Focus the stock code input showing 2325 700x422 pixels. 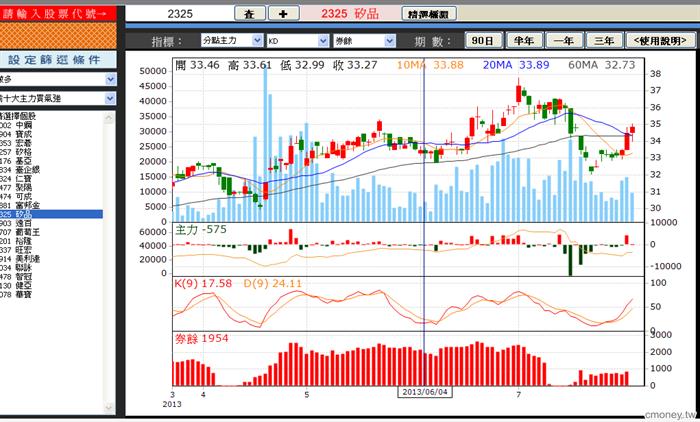(x=179, y=14)
